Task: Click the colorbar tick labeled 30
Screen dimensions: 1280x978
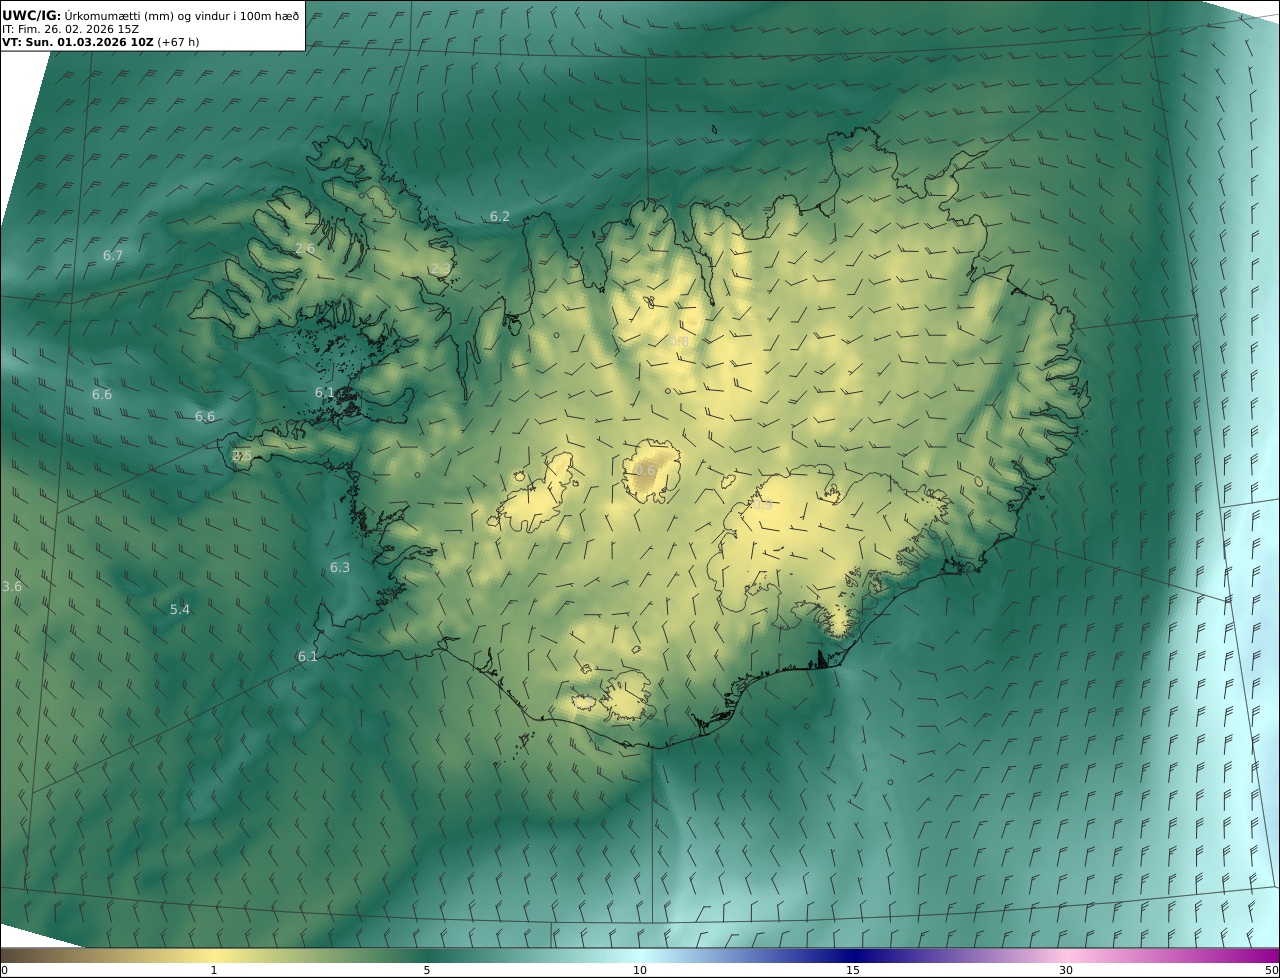Action: [1066, 970]
